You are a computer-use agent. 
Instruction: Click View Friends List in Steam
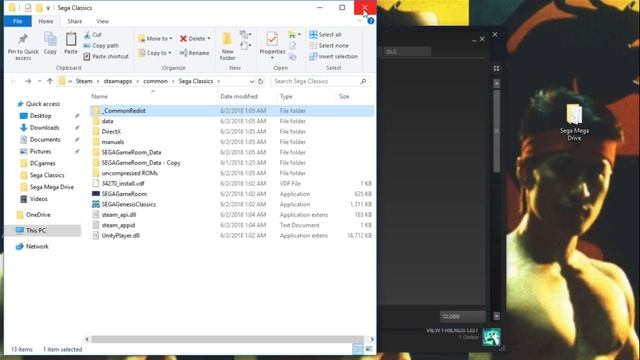point(452,330)
